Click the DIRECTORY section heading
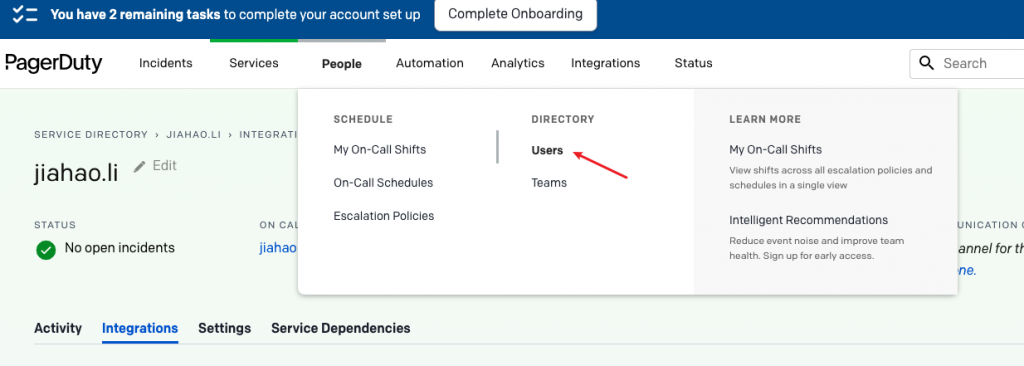Screen dimensions: 1024x366 tap(563, 120)
